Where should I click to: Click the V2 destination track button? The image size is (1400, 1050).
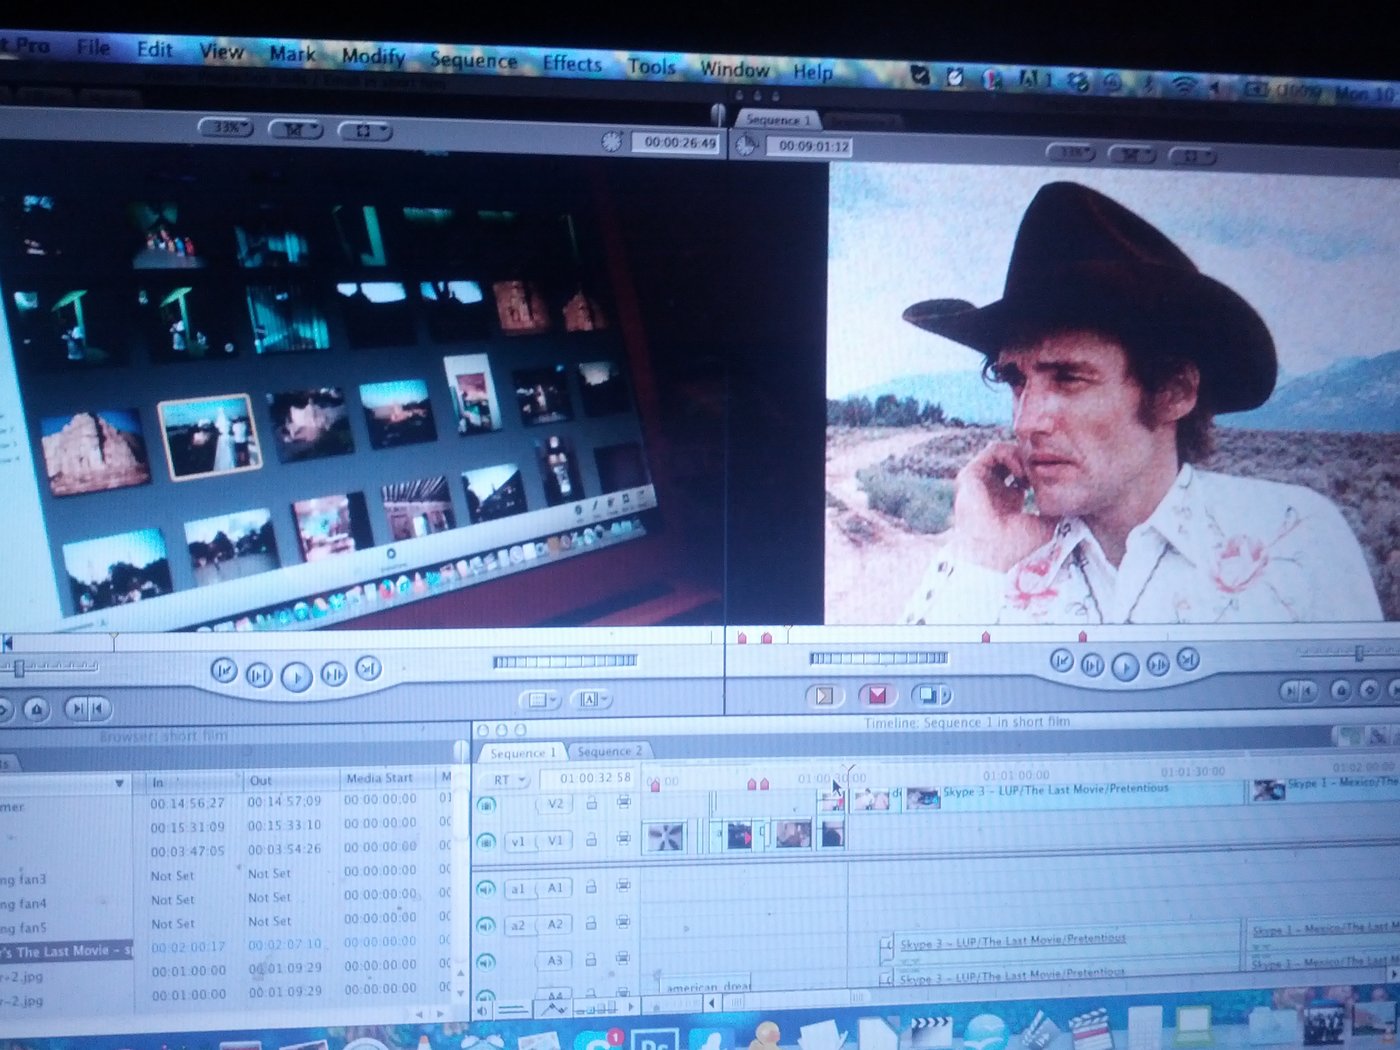click(x=555, y=803)
